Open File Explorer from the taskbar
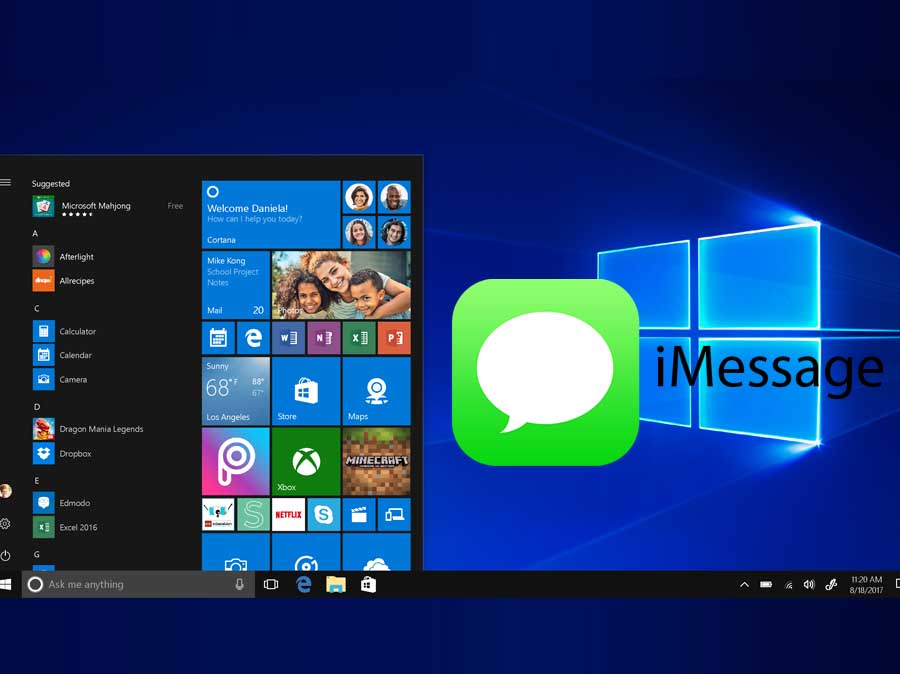900x674 pixels. 336,584
